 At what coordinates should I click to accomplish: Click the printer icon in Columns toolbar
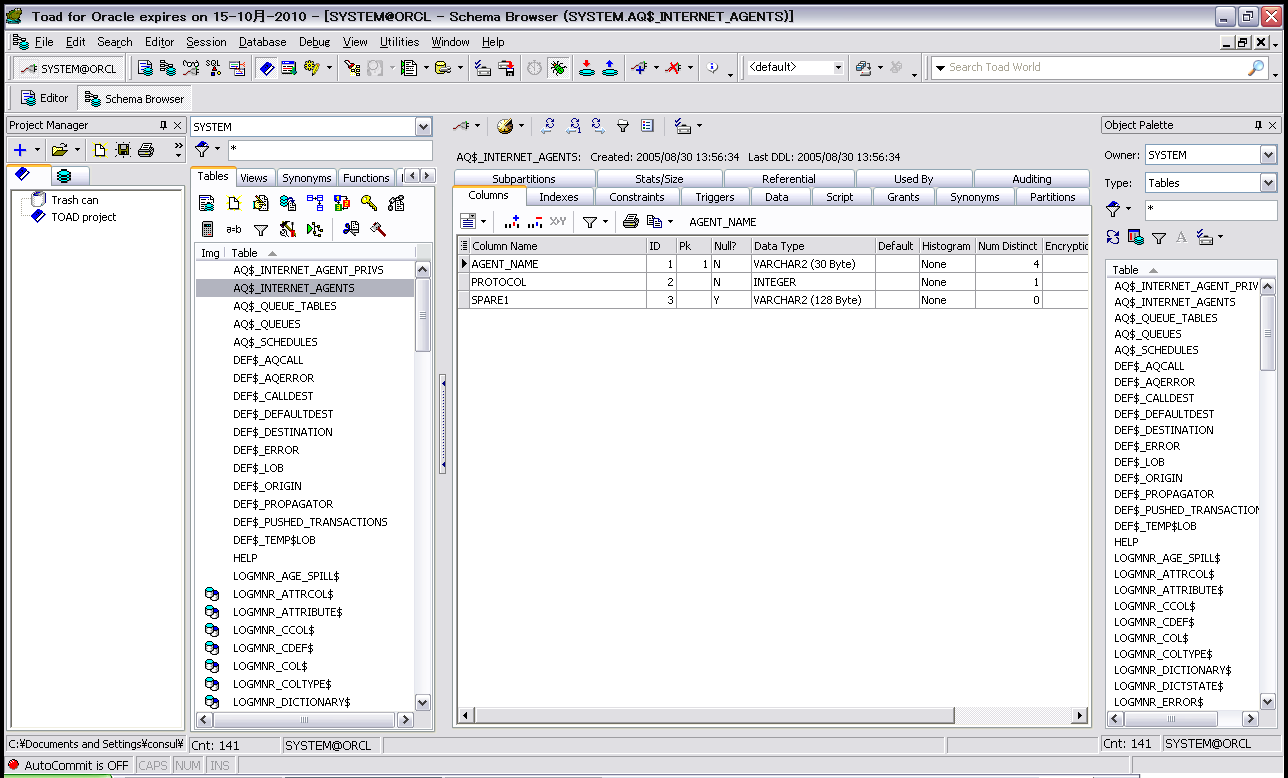click(630, 222)
